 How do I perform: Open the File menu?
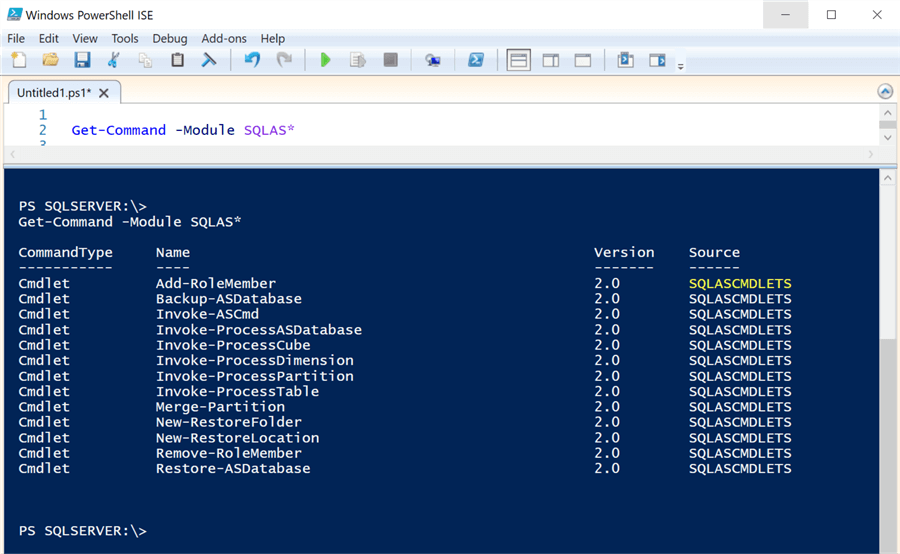pos(16,38)
